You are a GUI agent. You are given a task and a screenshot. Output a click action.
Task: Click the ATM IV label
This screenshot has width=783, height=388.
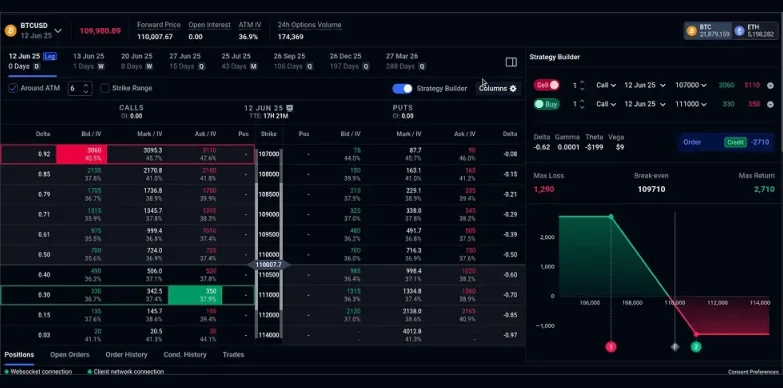tap(250, 25)
